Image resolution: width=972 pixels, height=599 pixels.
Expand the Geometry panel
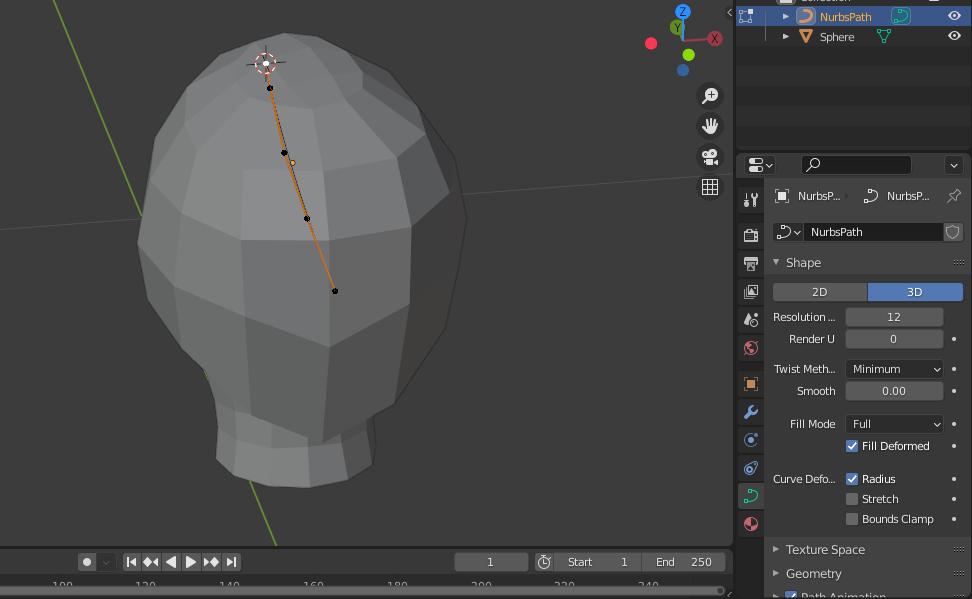776,574
